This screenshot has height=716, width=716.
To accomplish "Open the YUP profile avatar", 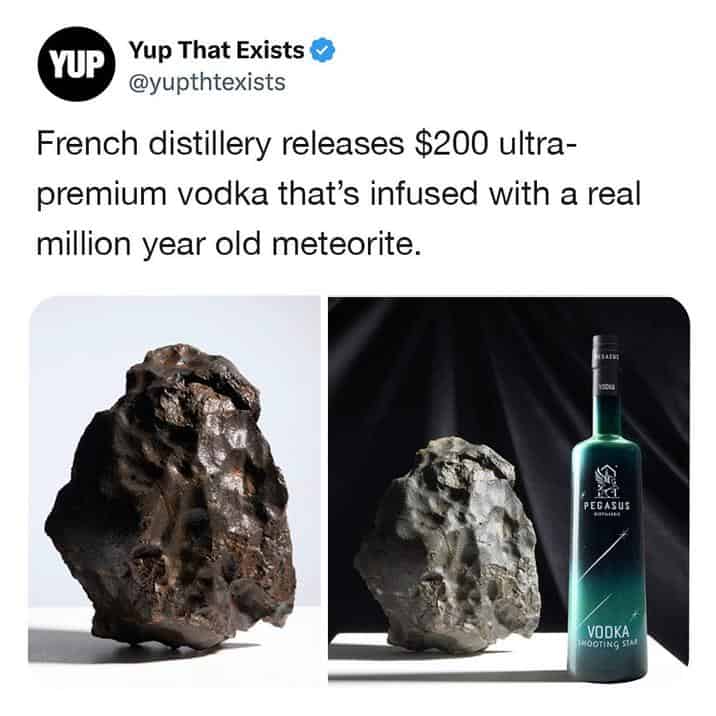I will (75, 63).
